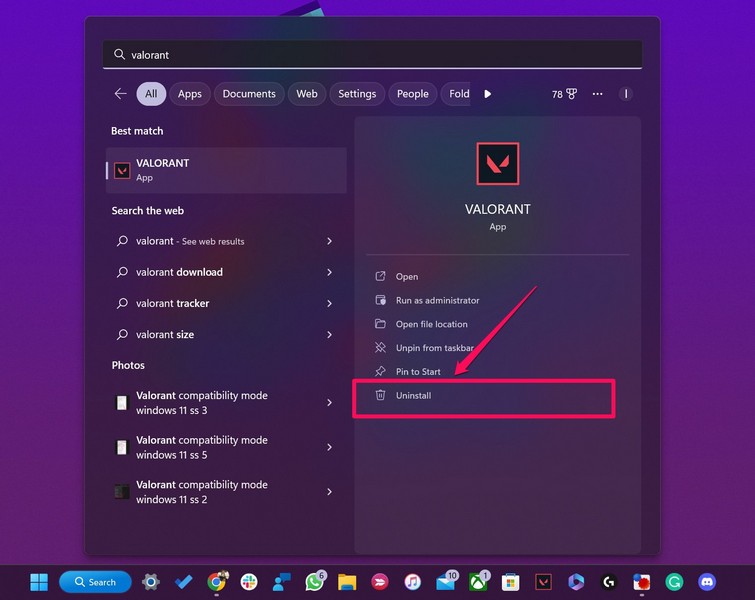The image size is (755, 600).
Task: Open Mail with 10 notifications
Action: click(x=446, y=582)
